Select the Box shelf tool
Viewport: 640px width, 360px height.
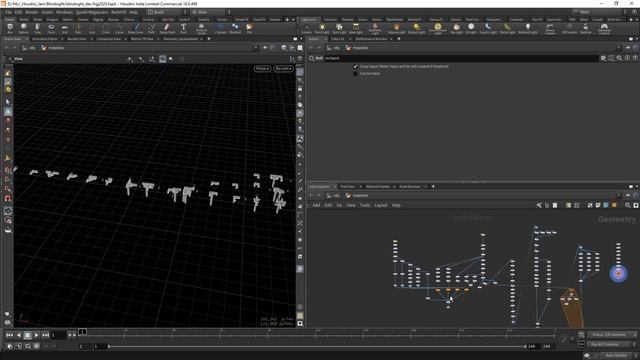[10, 29]
